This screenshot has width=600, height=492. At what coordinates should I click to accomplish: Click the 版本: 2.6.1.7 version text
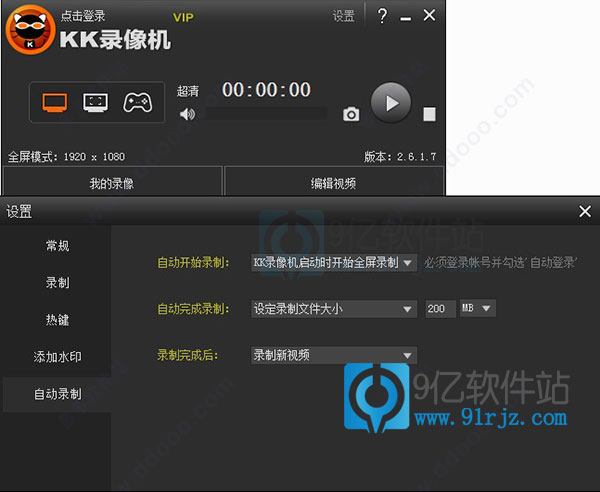[x=400, y=156]
